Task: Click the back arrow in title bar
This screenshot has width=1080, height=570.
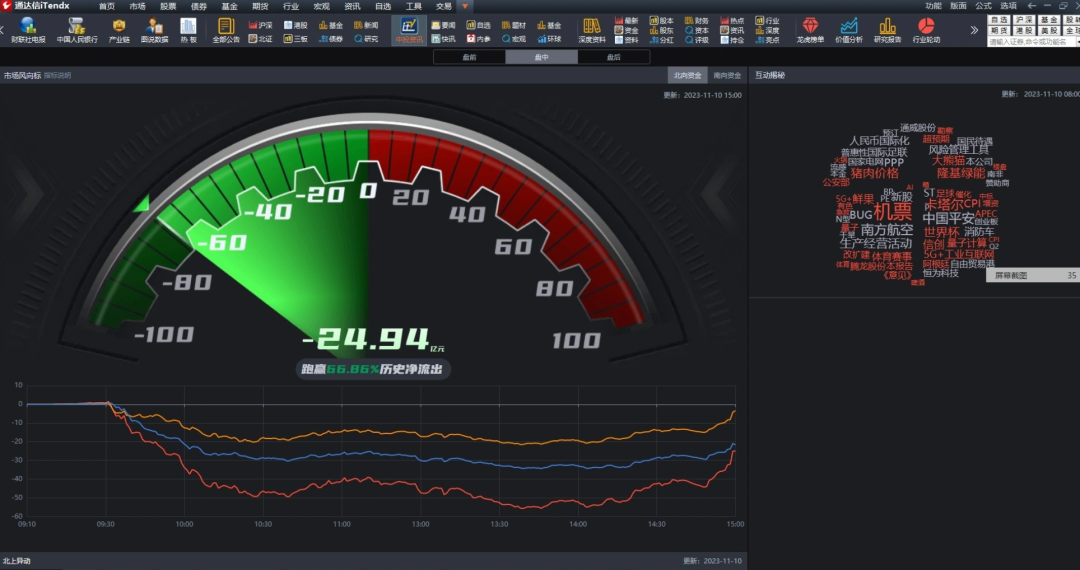Action: point(1032,6)
